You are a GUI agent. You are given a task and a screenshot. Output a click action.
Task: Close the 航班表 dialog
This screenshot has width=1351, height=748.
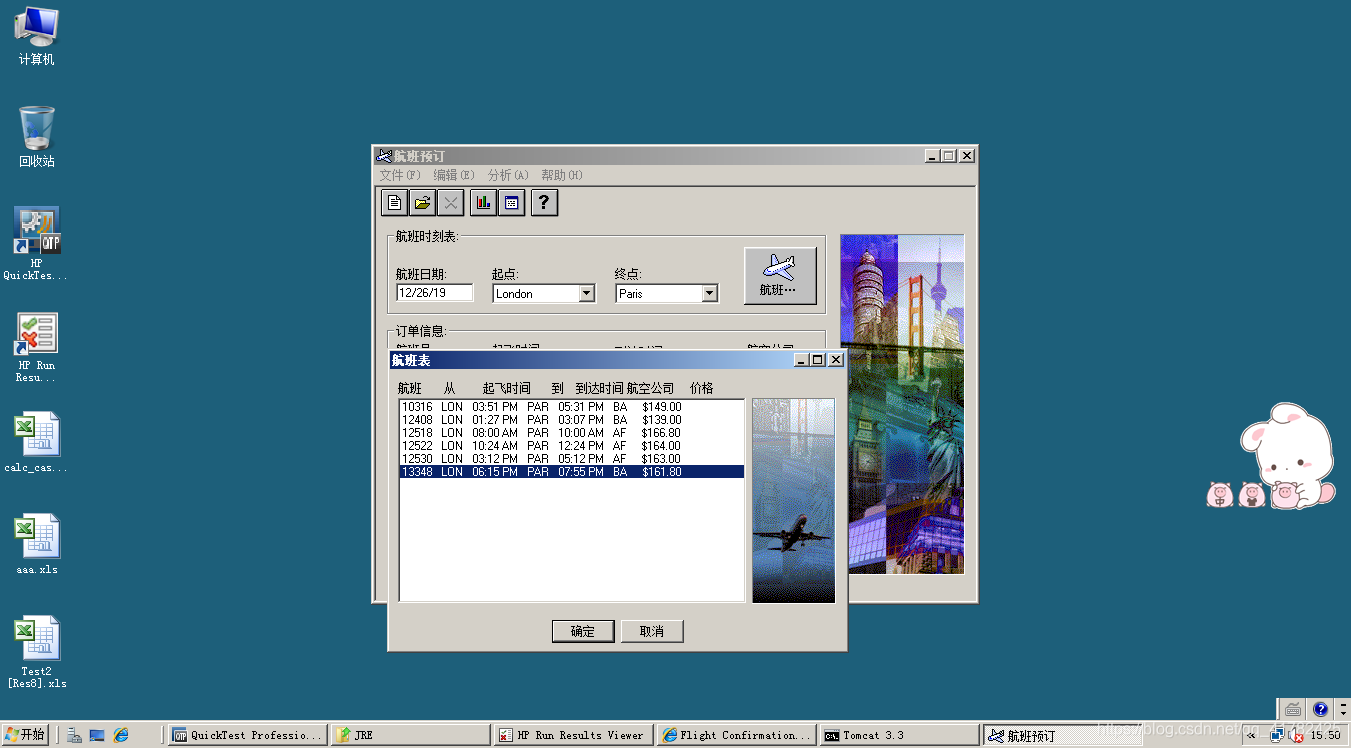pos(836,360)
